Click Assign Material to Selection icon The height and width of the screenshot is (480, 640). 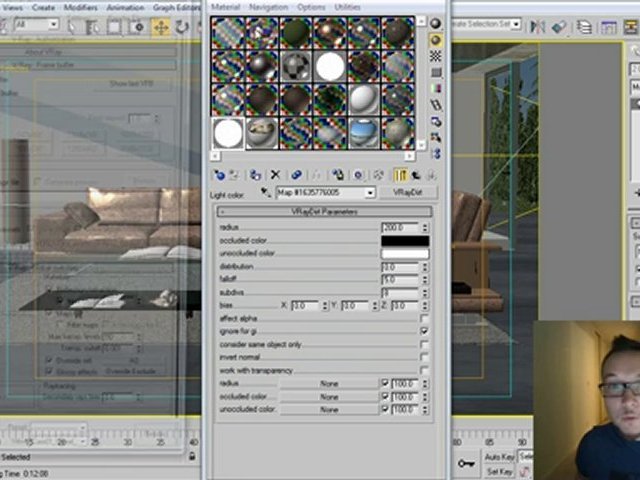tap(256, 175)
